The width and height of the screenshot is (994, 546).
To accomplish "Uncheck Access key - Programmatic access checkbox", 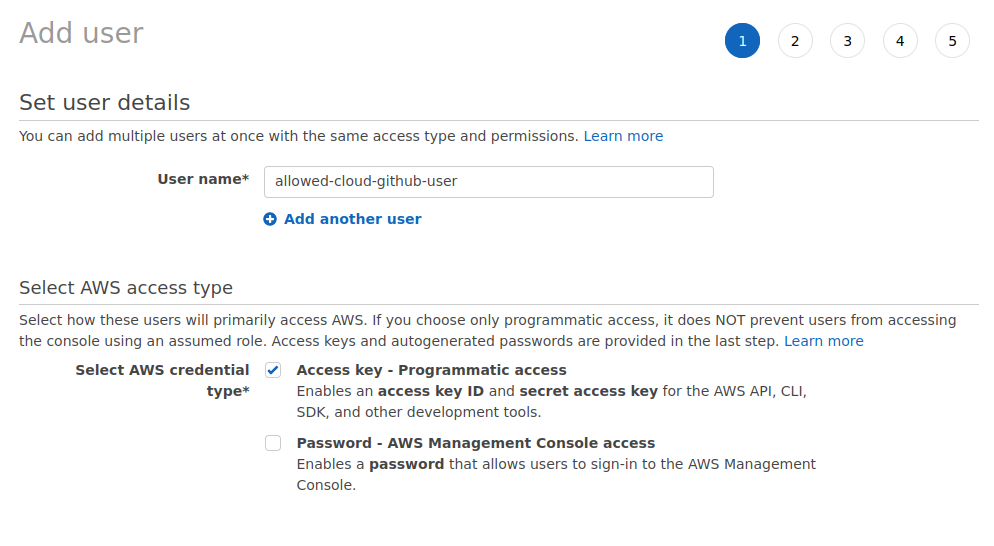I will point(273,370).
